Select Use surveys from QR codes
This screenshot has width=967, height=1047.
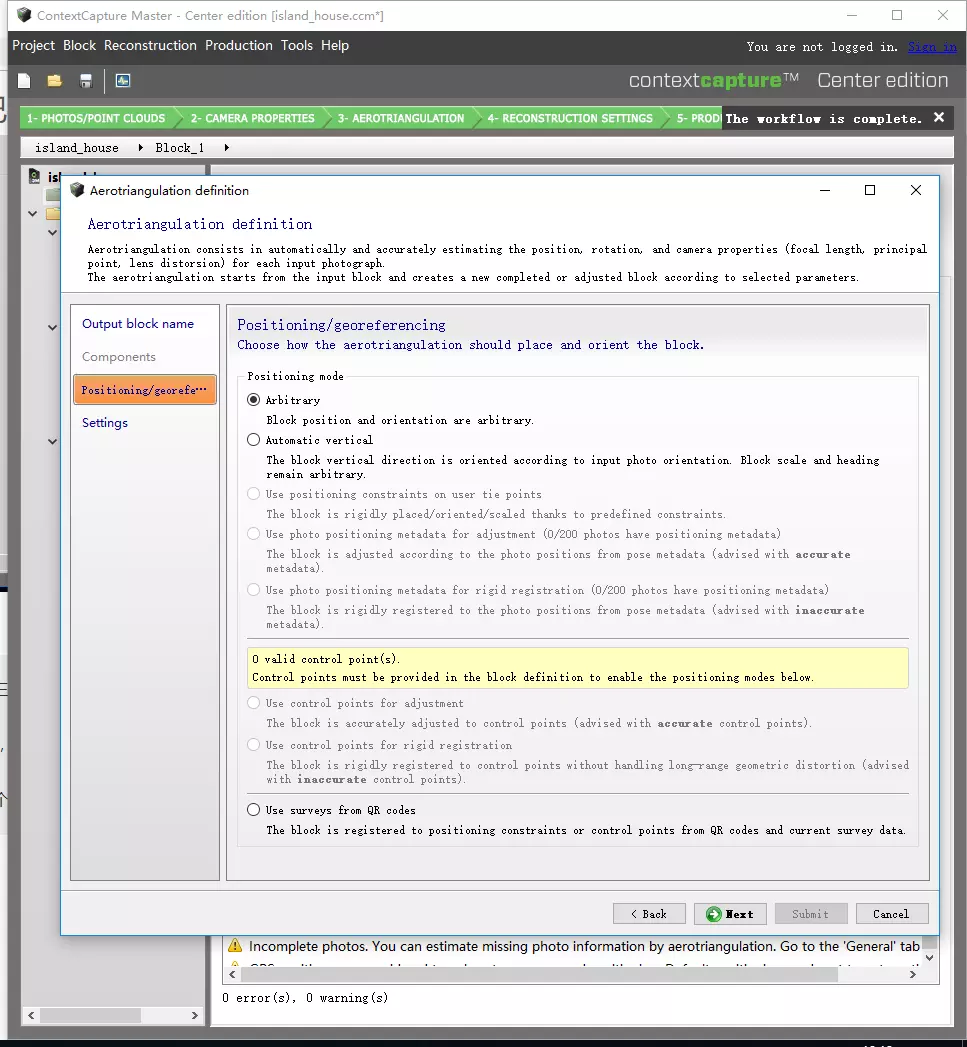253,809
